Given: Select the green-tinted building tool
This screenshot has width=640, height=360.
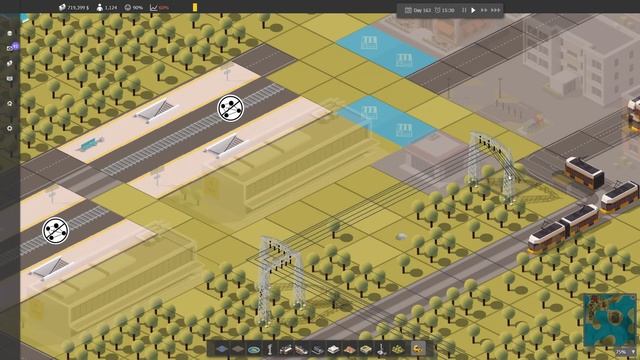Looking at the screenshot, I should (x=365, y=349).
